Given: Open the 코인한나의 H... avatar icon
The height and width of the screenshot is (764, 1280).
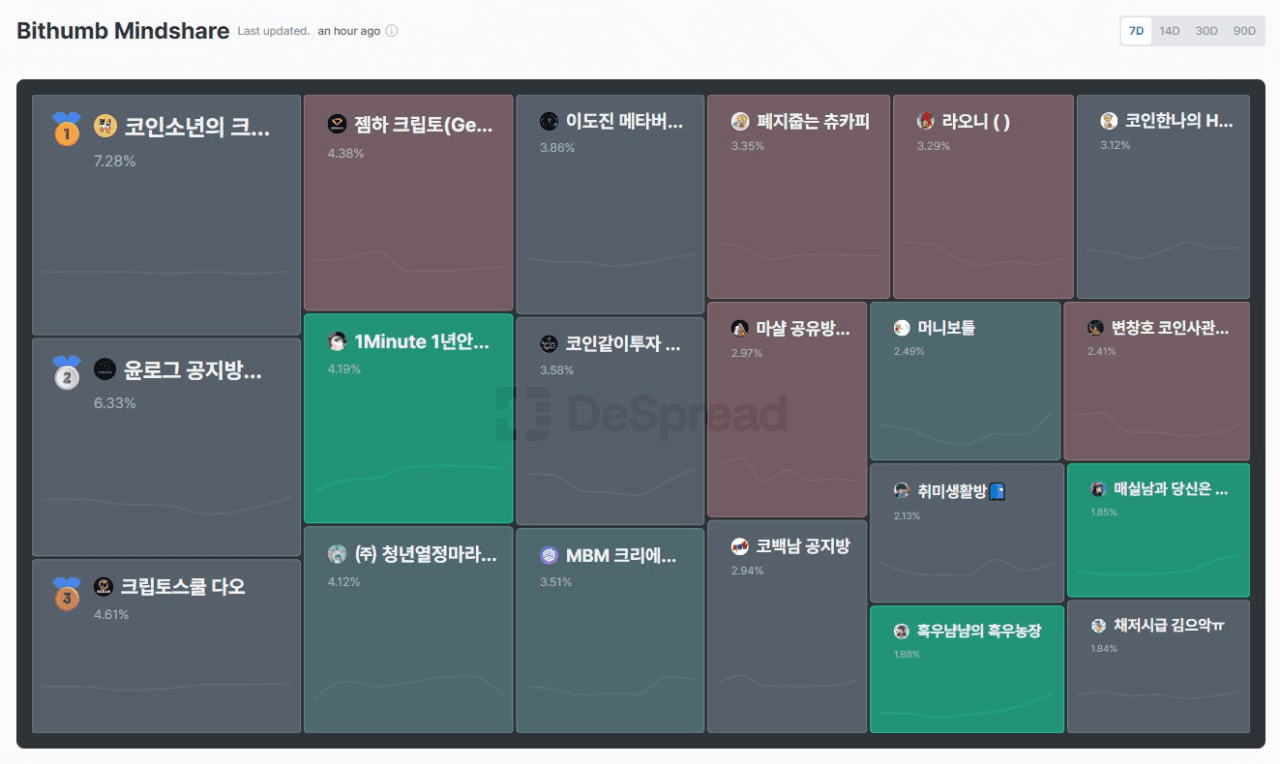Looking at the screenshot, I should click(1109, 121).
